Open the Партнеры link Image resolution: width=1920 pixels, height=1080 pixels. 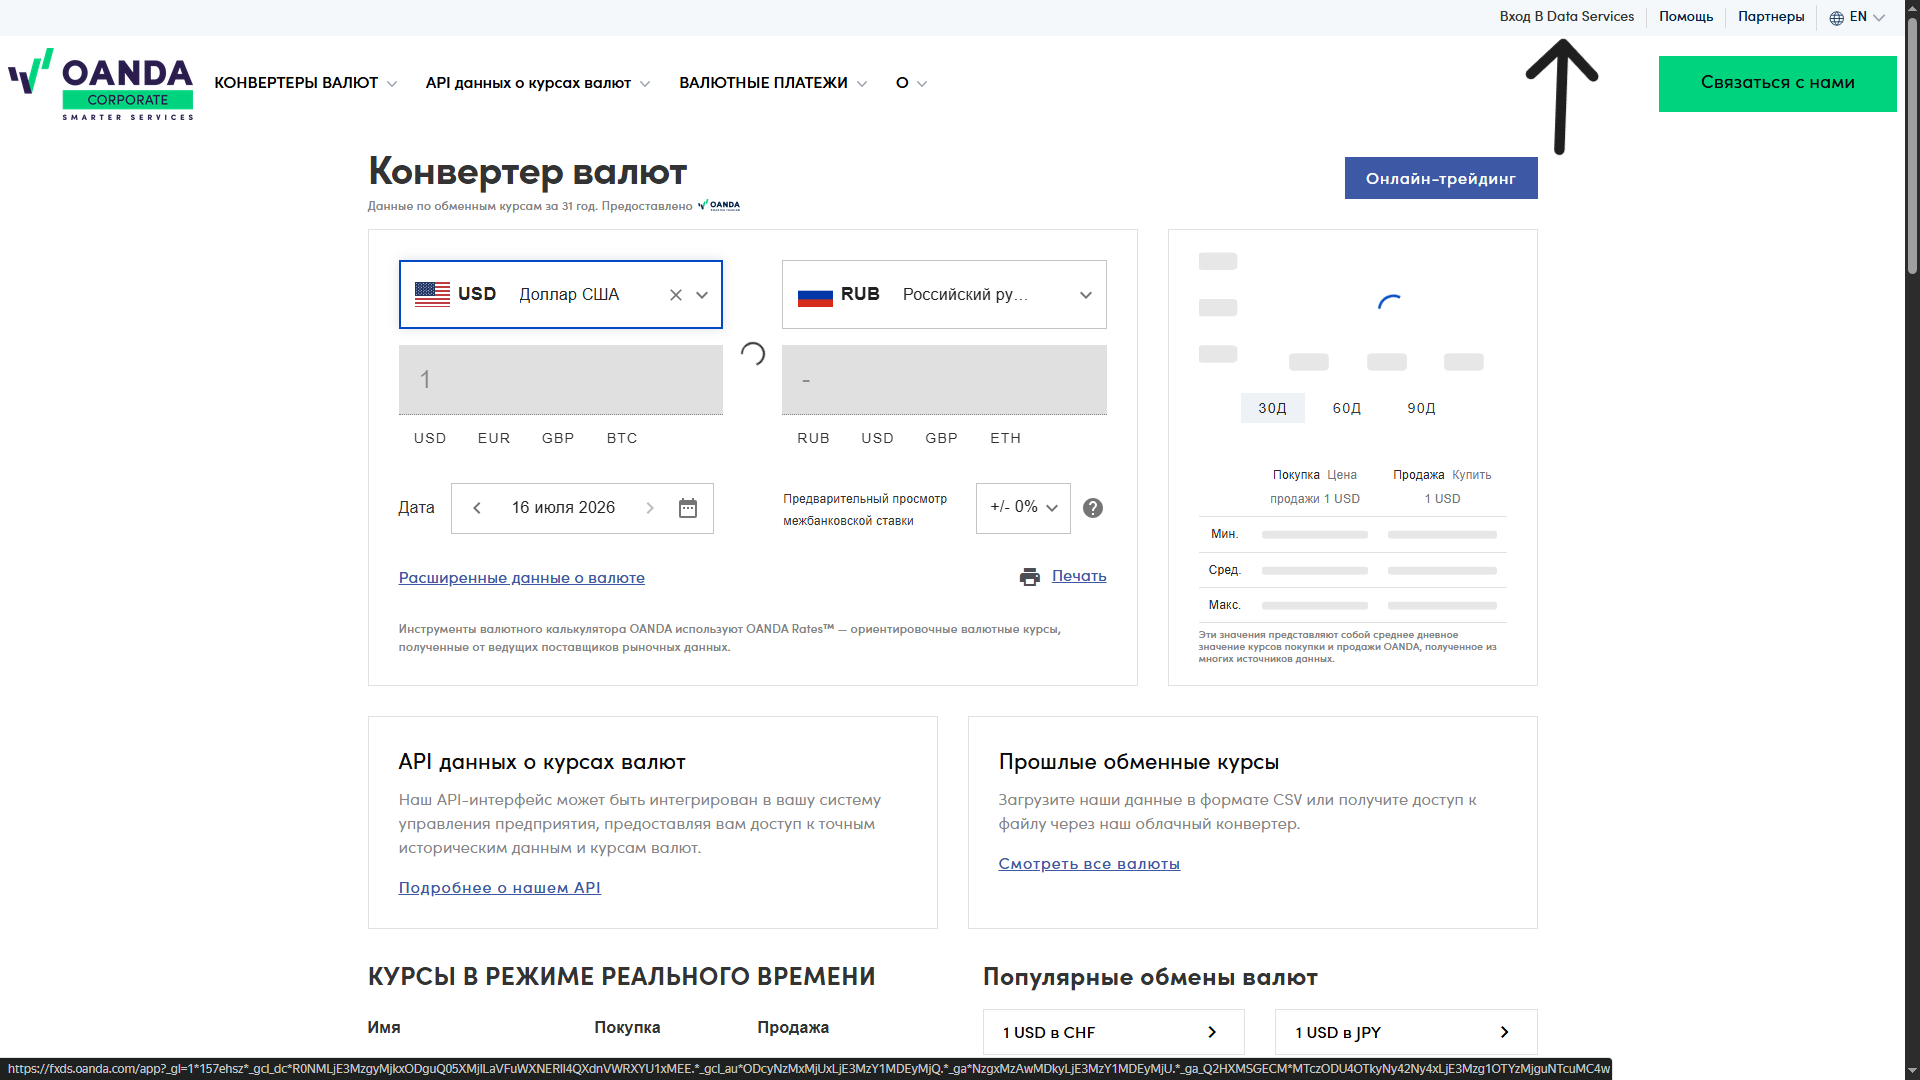coord(1771,17)
